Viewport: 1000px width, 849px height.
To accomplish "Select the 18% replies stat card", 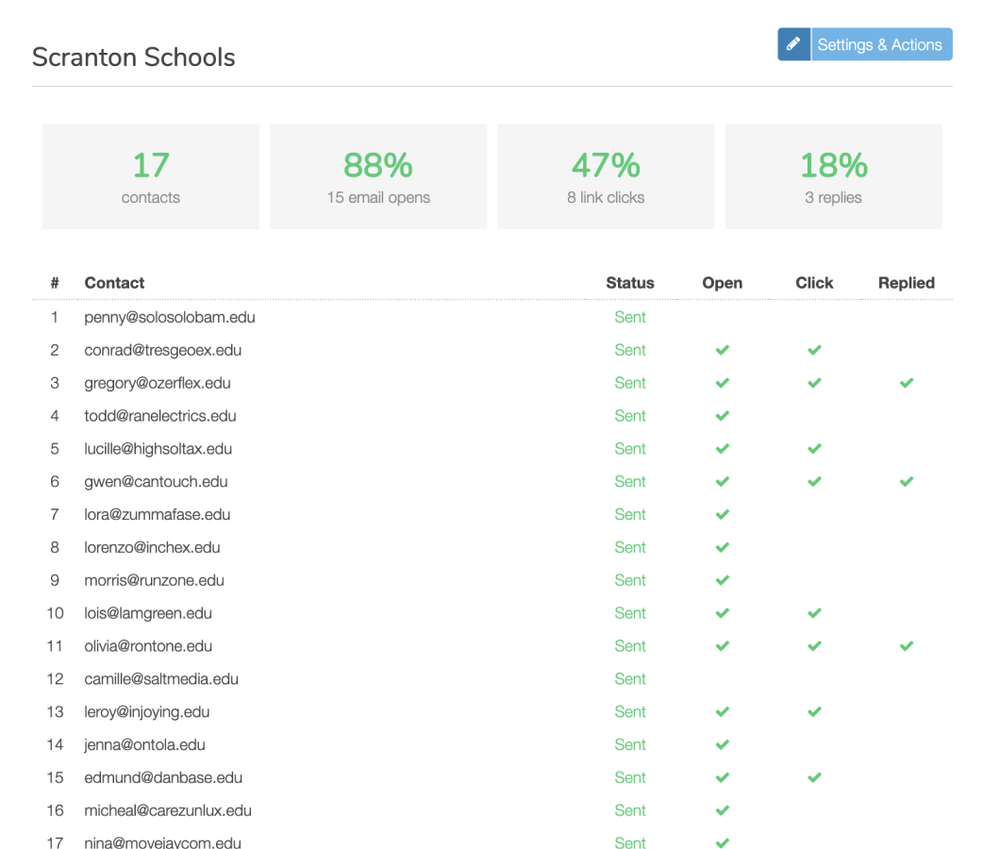I will pos(833,176).
